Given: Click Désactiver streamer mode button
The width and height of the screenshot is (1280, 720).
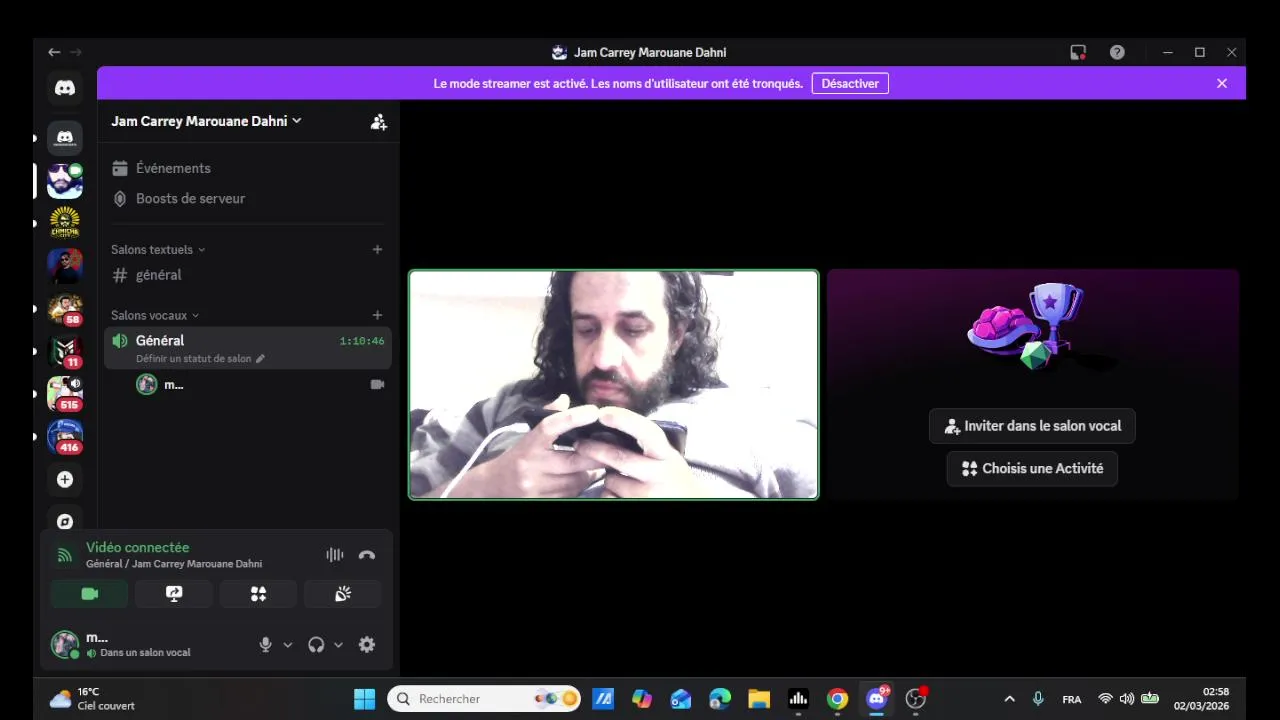Looking at the screenshot, I should pyautogui.click(x=850, y=83).
